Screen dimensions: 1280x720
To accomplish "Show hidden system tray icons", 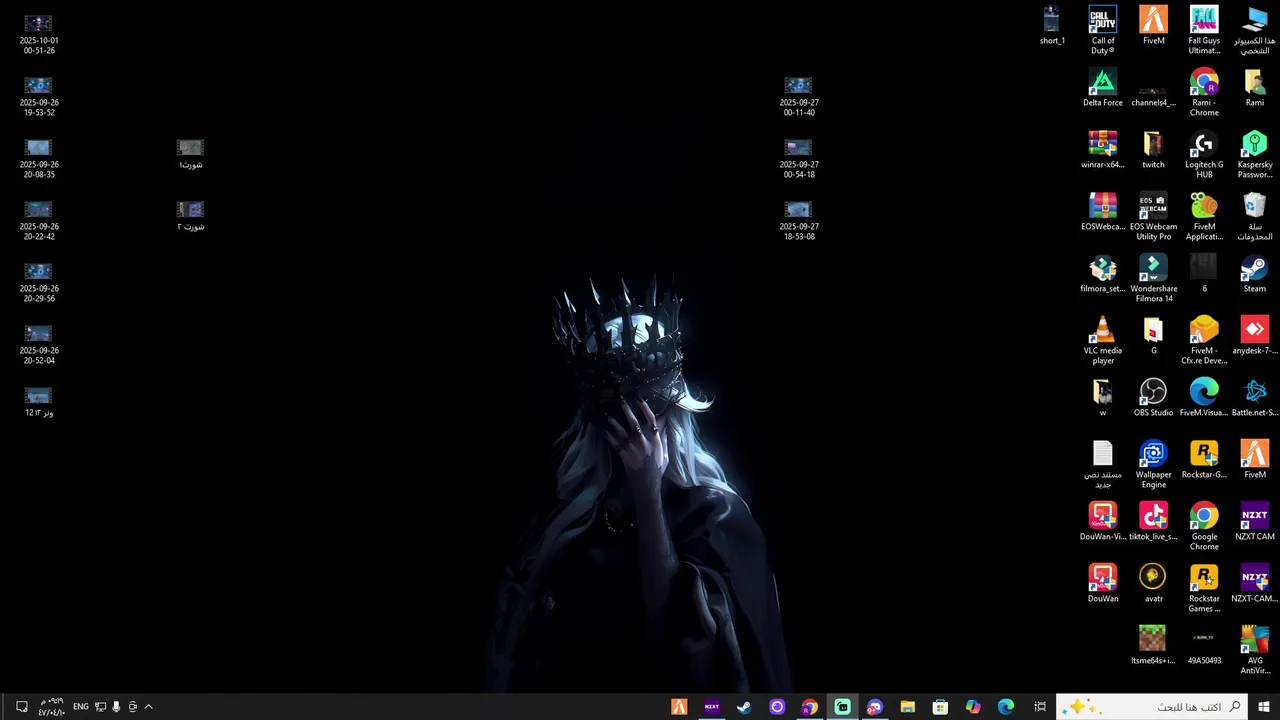I will coord(148,707).
